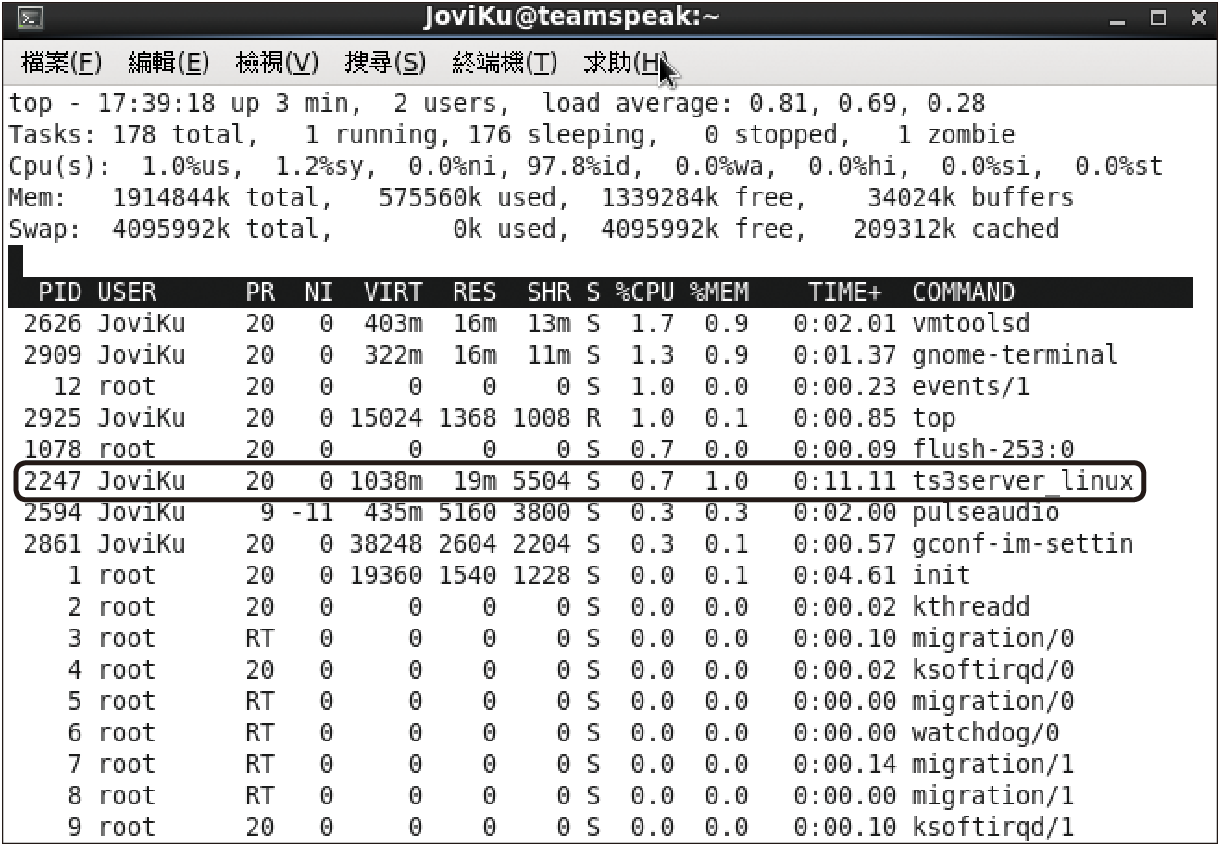Maximize the terminal window
1221x848 pixels.
tap(1158, 18)
